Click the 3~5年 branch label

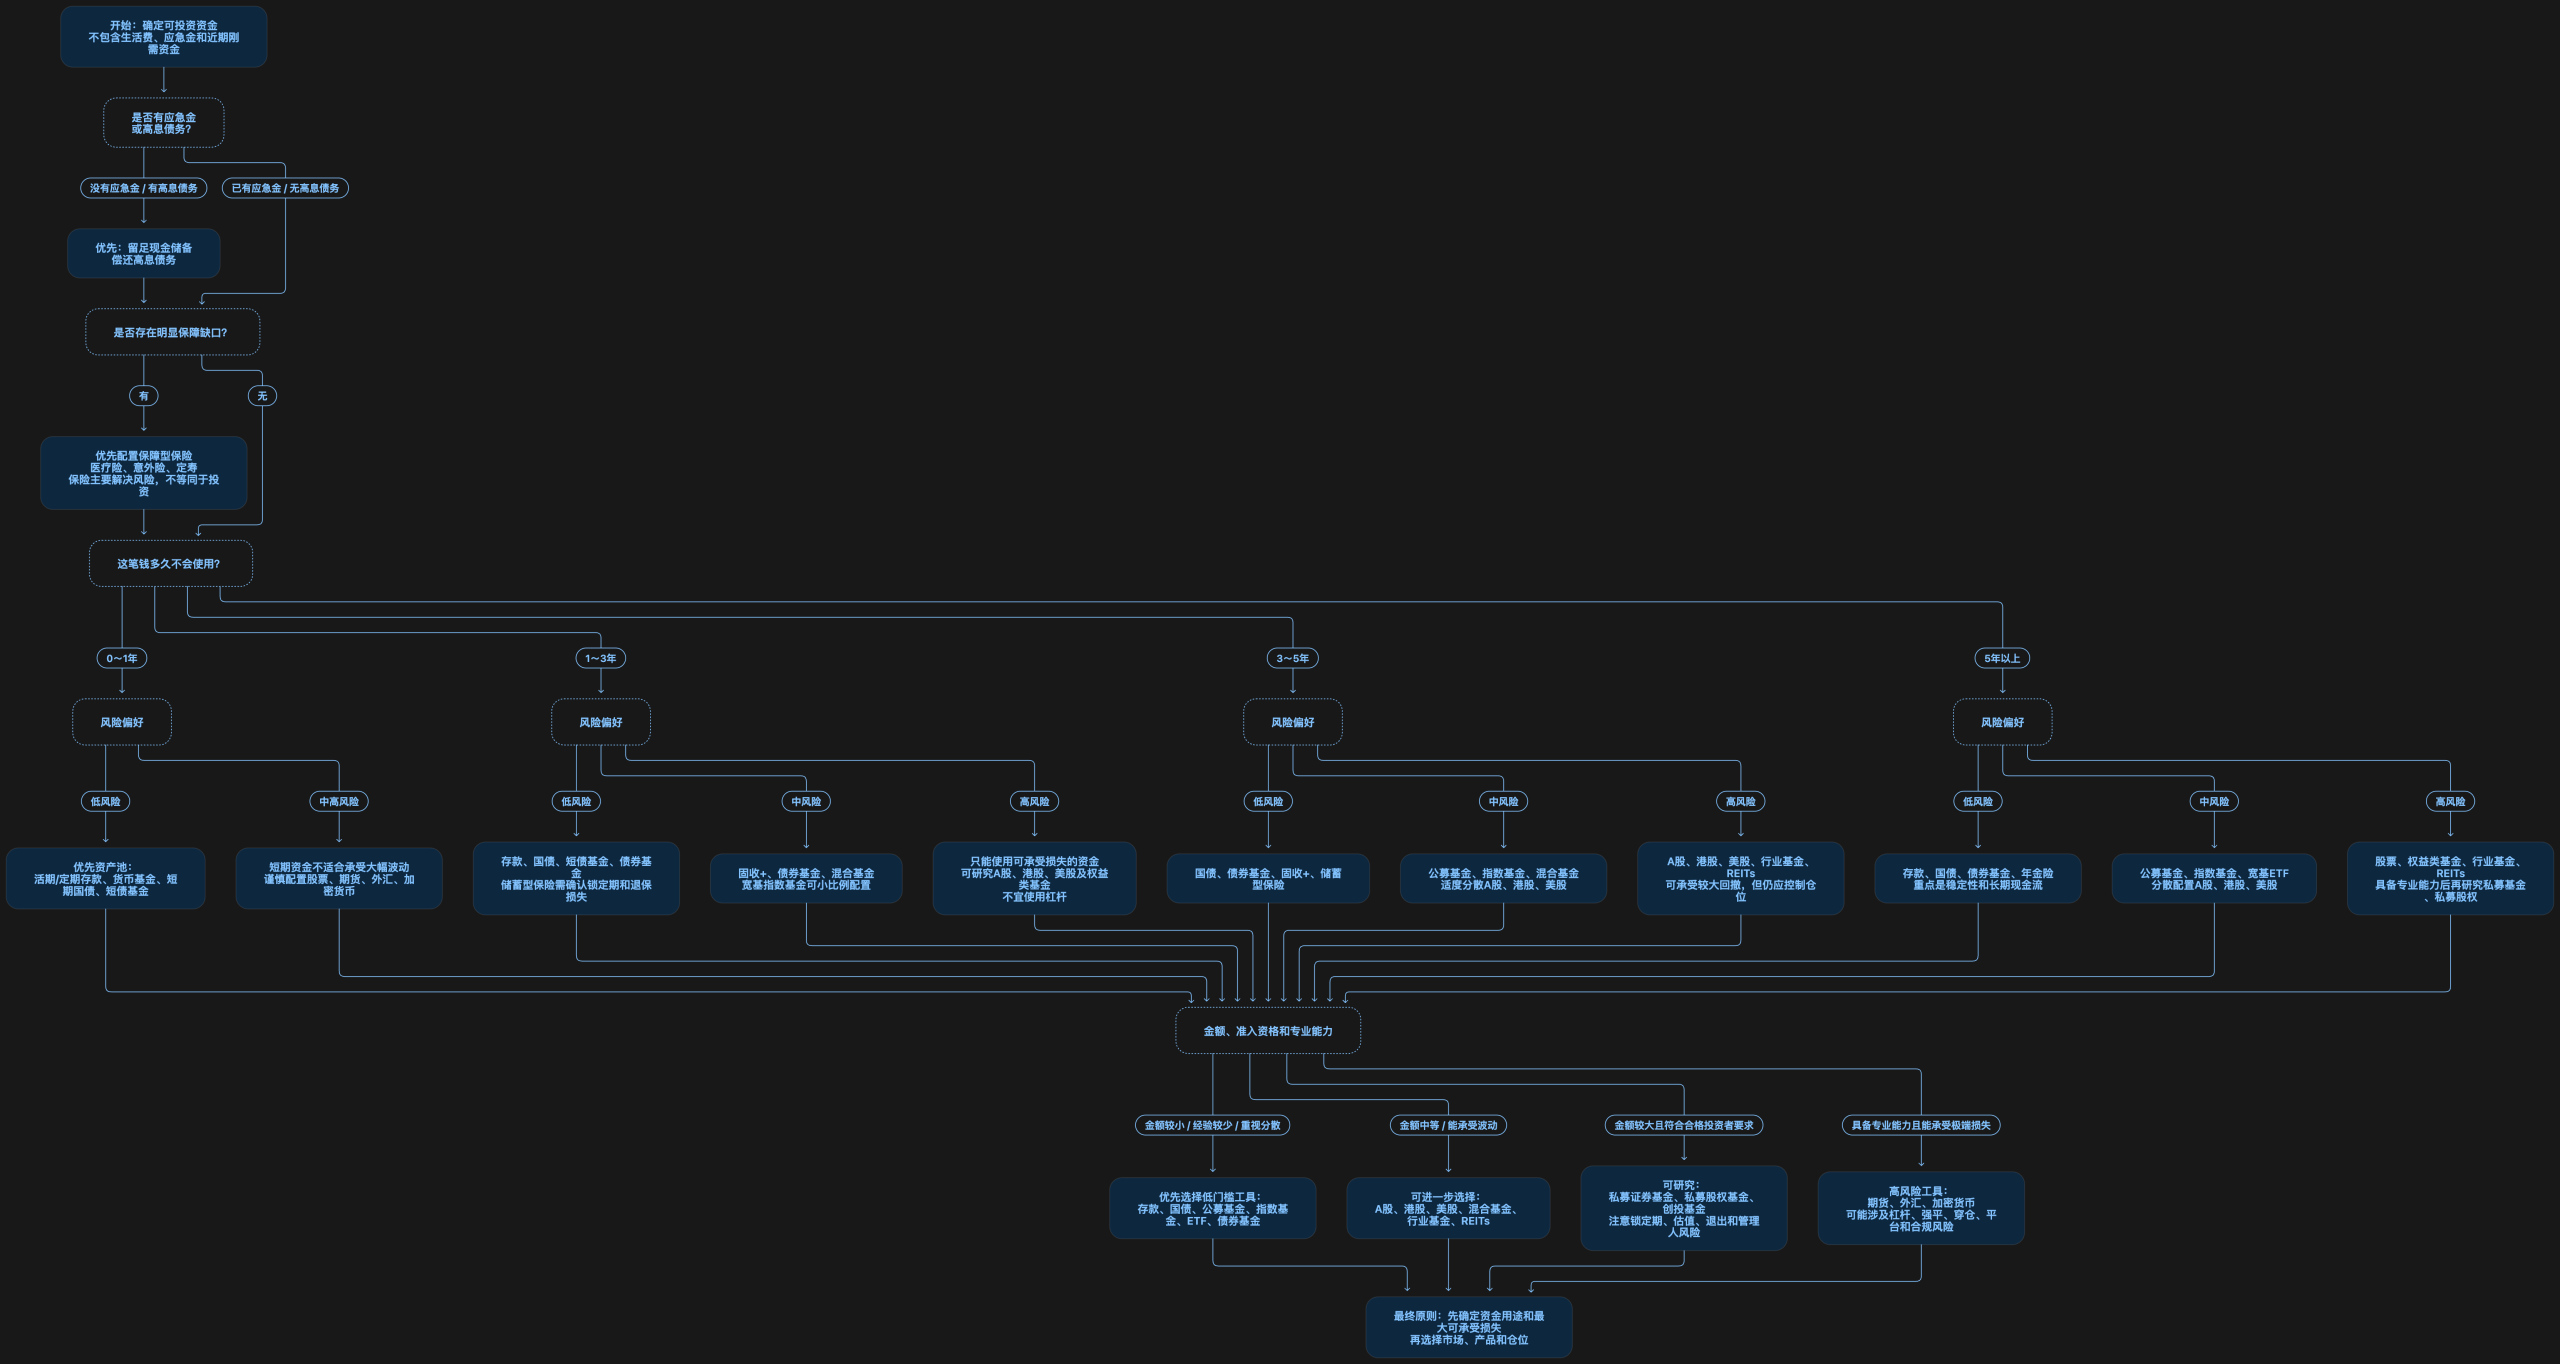(x=1293, y=658)
